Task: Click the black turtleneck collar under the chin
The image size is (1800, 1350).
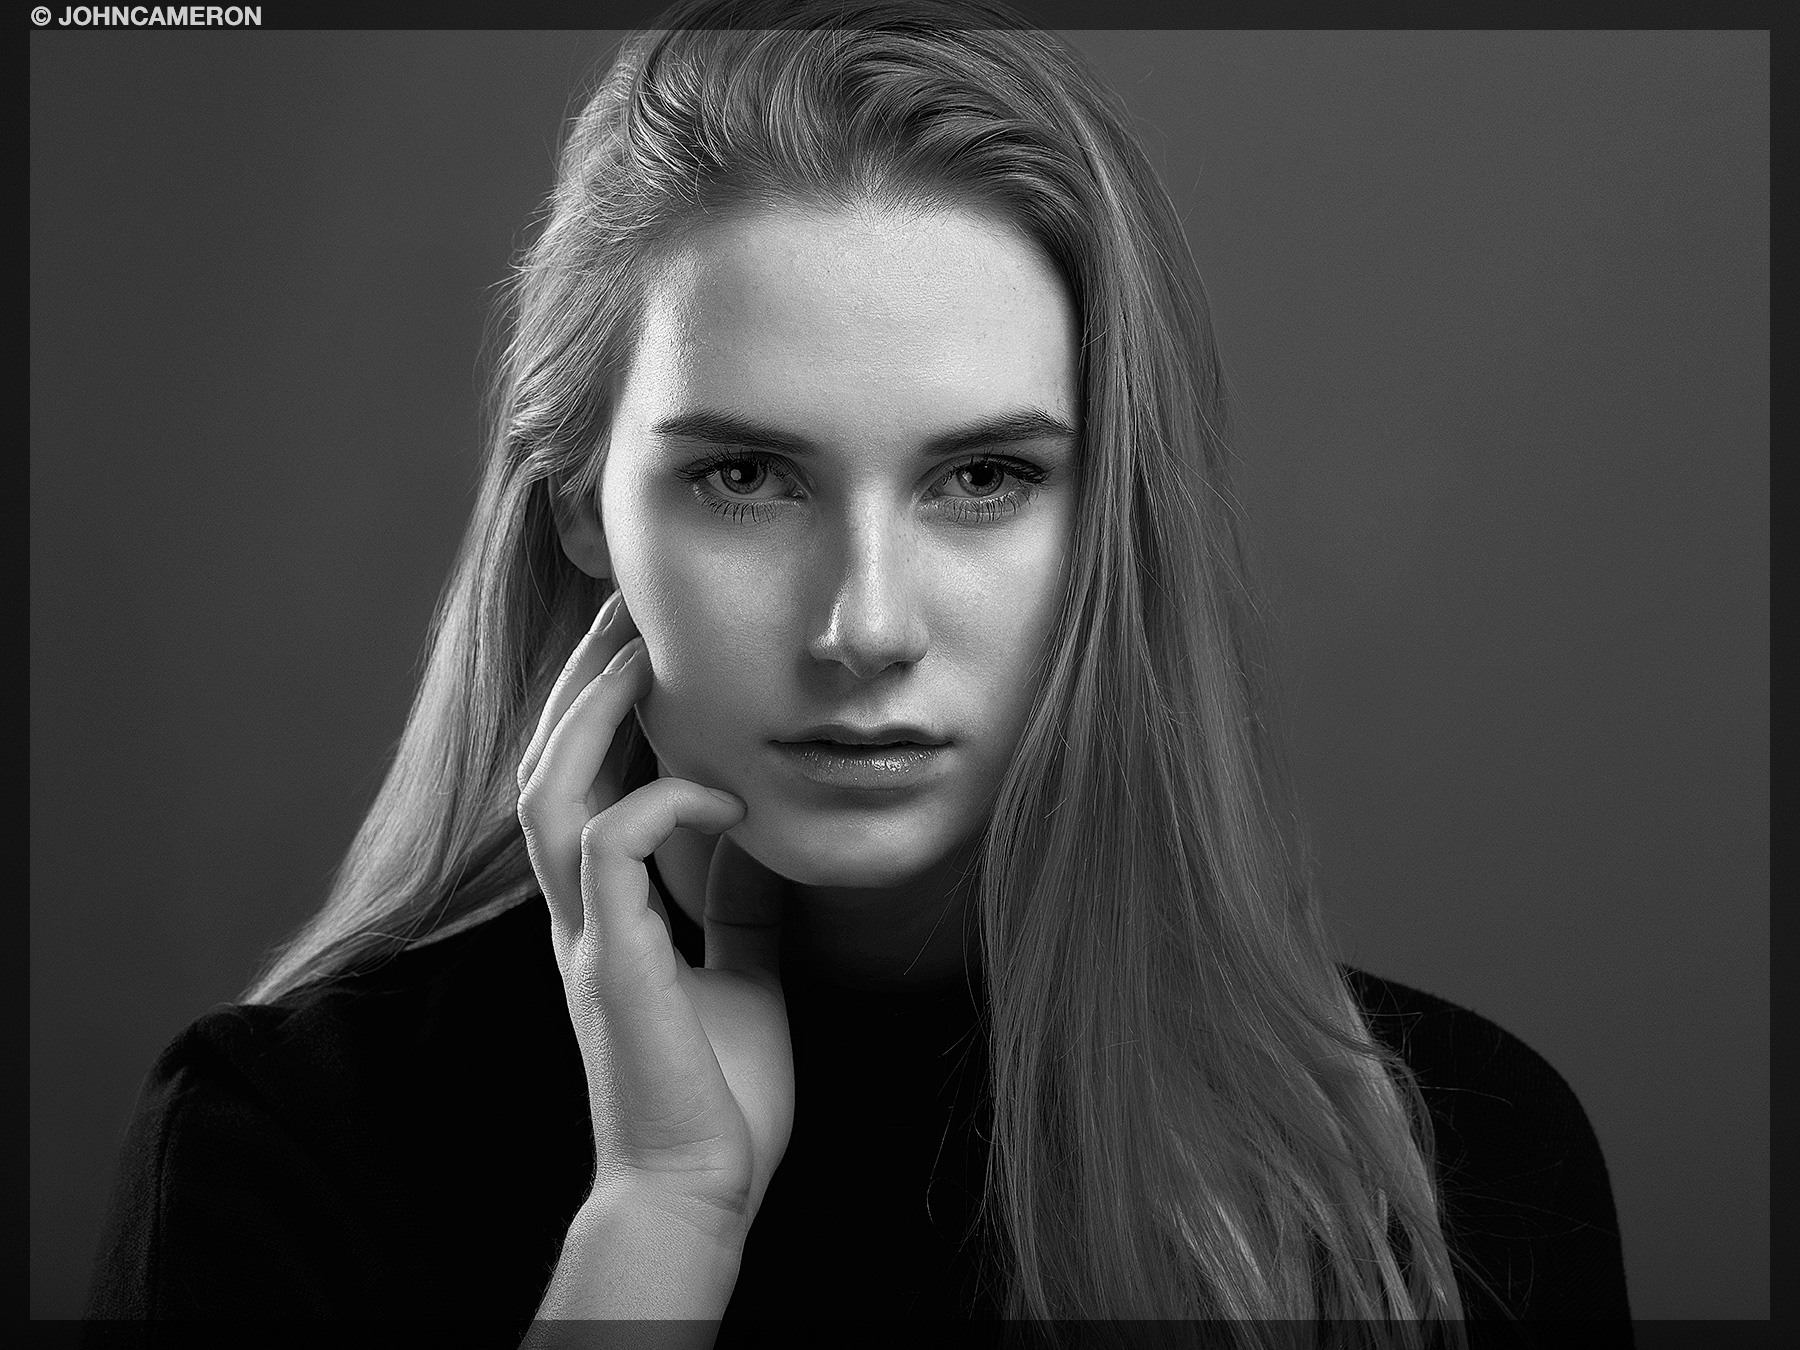Action: 880,960
